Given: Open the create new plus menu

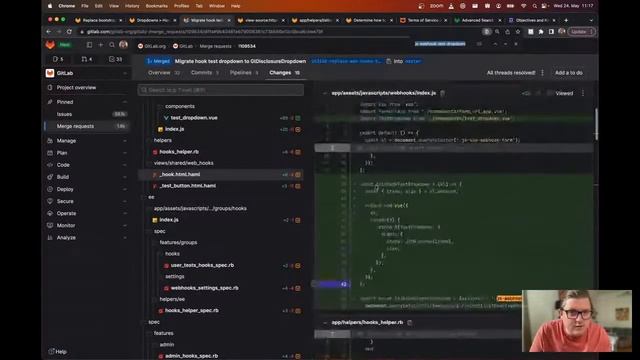Looking at the screenshot, I should (101, 44).
